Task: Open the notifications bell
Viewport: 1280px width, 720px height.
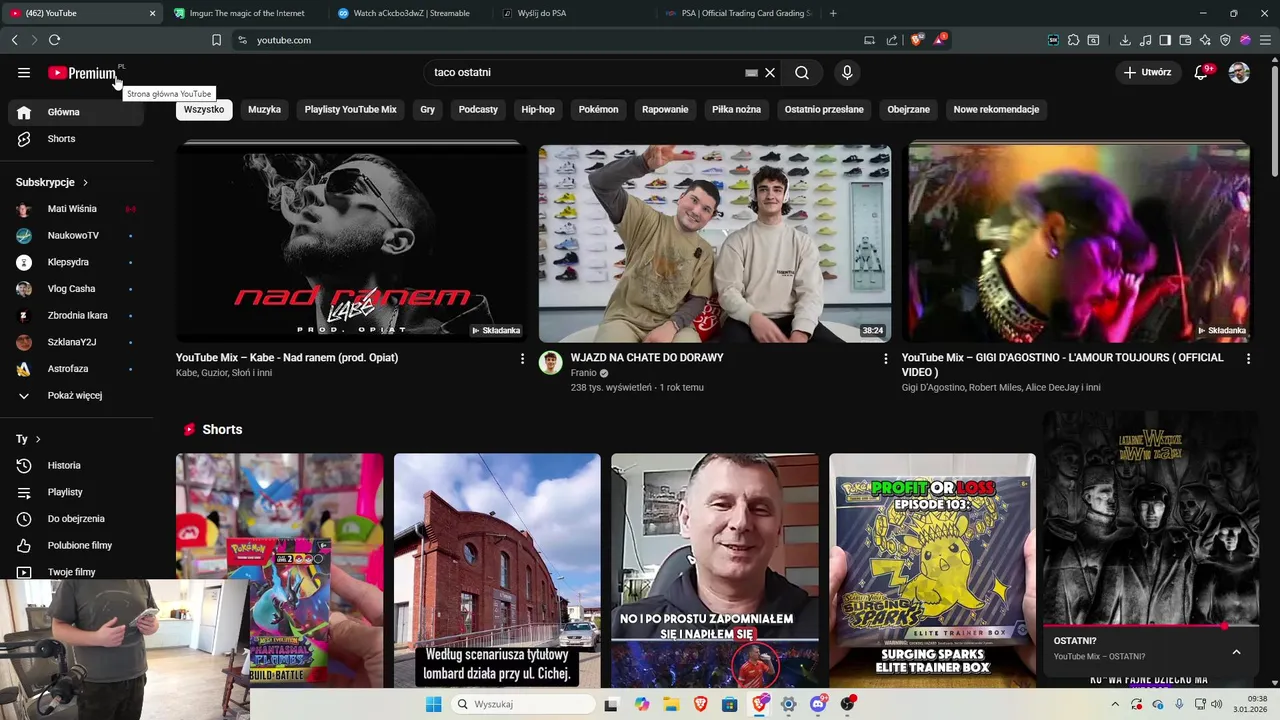Action: coord(1202,72)
